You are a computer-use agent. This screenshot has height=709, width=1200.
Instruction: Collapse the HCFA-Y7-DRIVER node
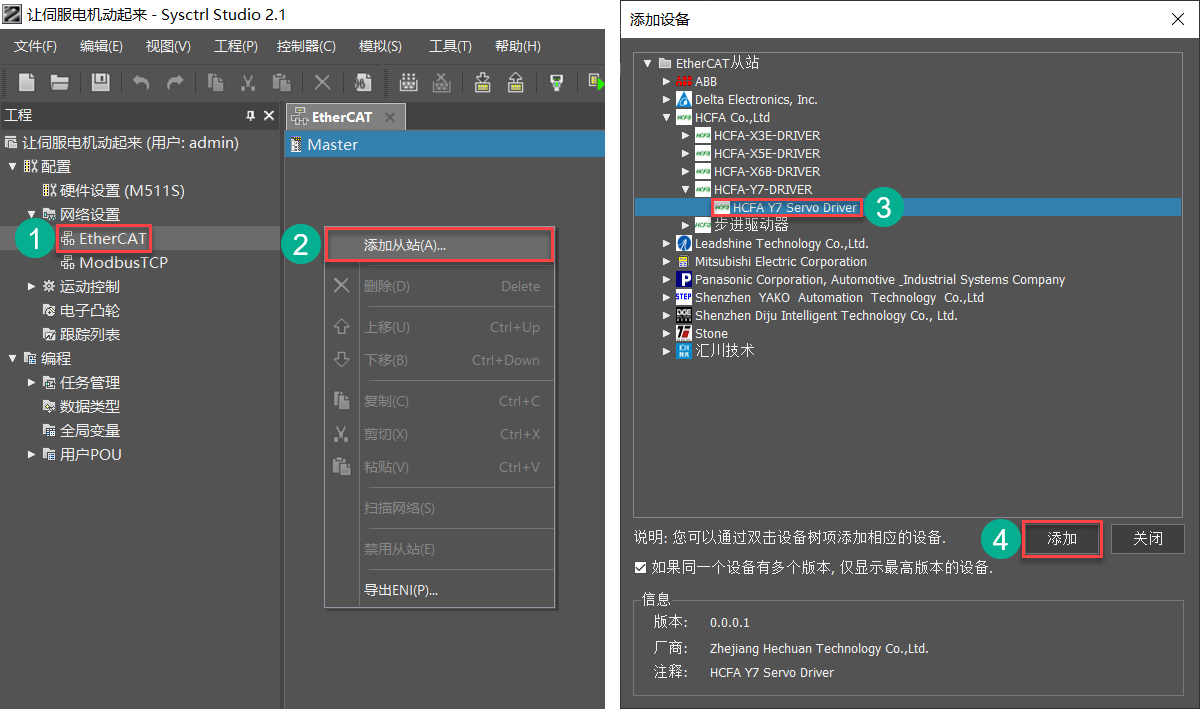pyautogui.click(x=686, y=189)
